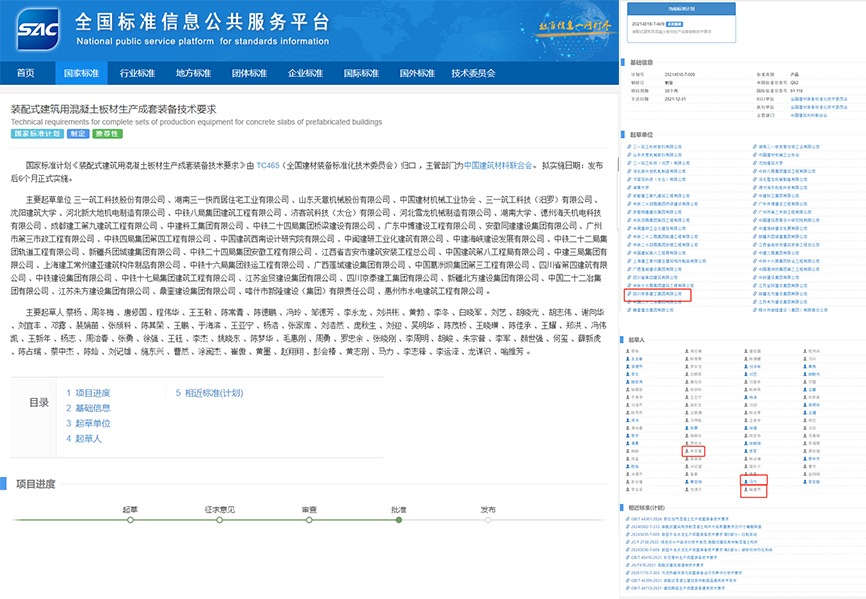Open the 技术委员会 menu item
The height and width of the screenshot is (599, 866).
point(473,73)
